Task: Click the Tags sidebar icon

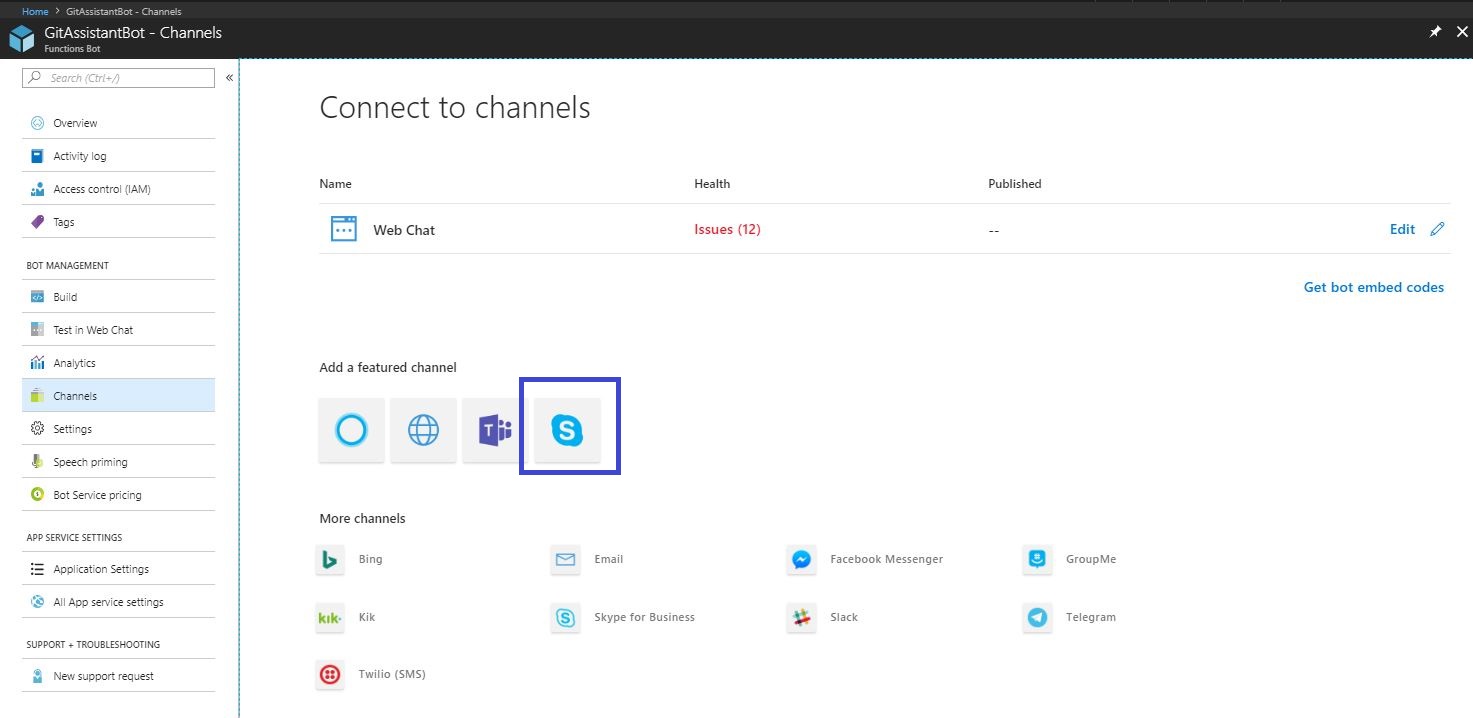Action: (x=38, y=222)
